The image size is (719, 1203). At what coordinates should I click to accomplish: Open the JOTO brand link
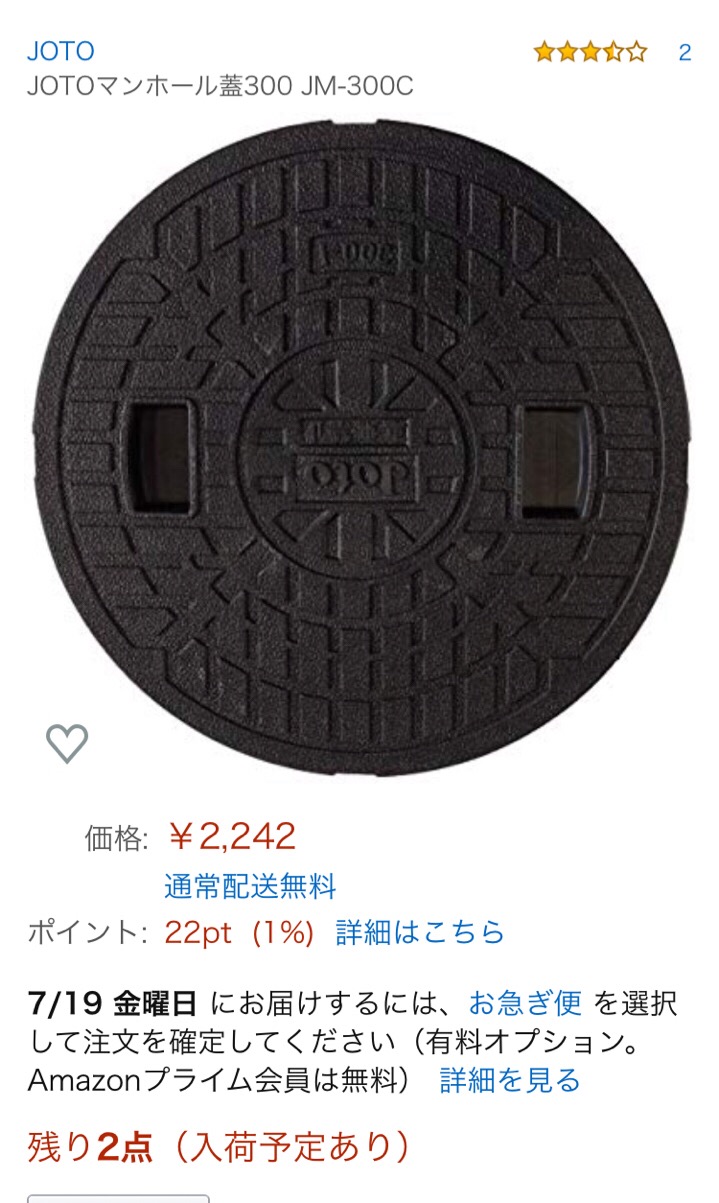tap(61, 51)
